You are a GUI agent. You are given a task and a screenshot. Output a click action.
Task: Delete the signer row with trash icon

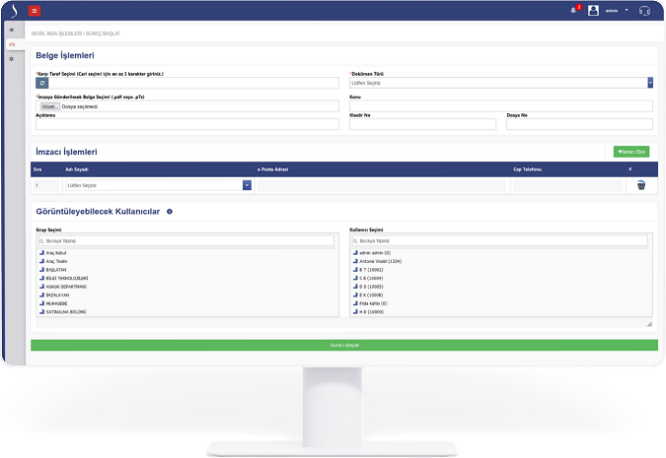pyautogui.click(x=641, y=185)
